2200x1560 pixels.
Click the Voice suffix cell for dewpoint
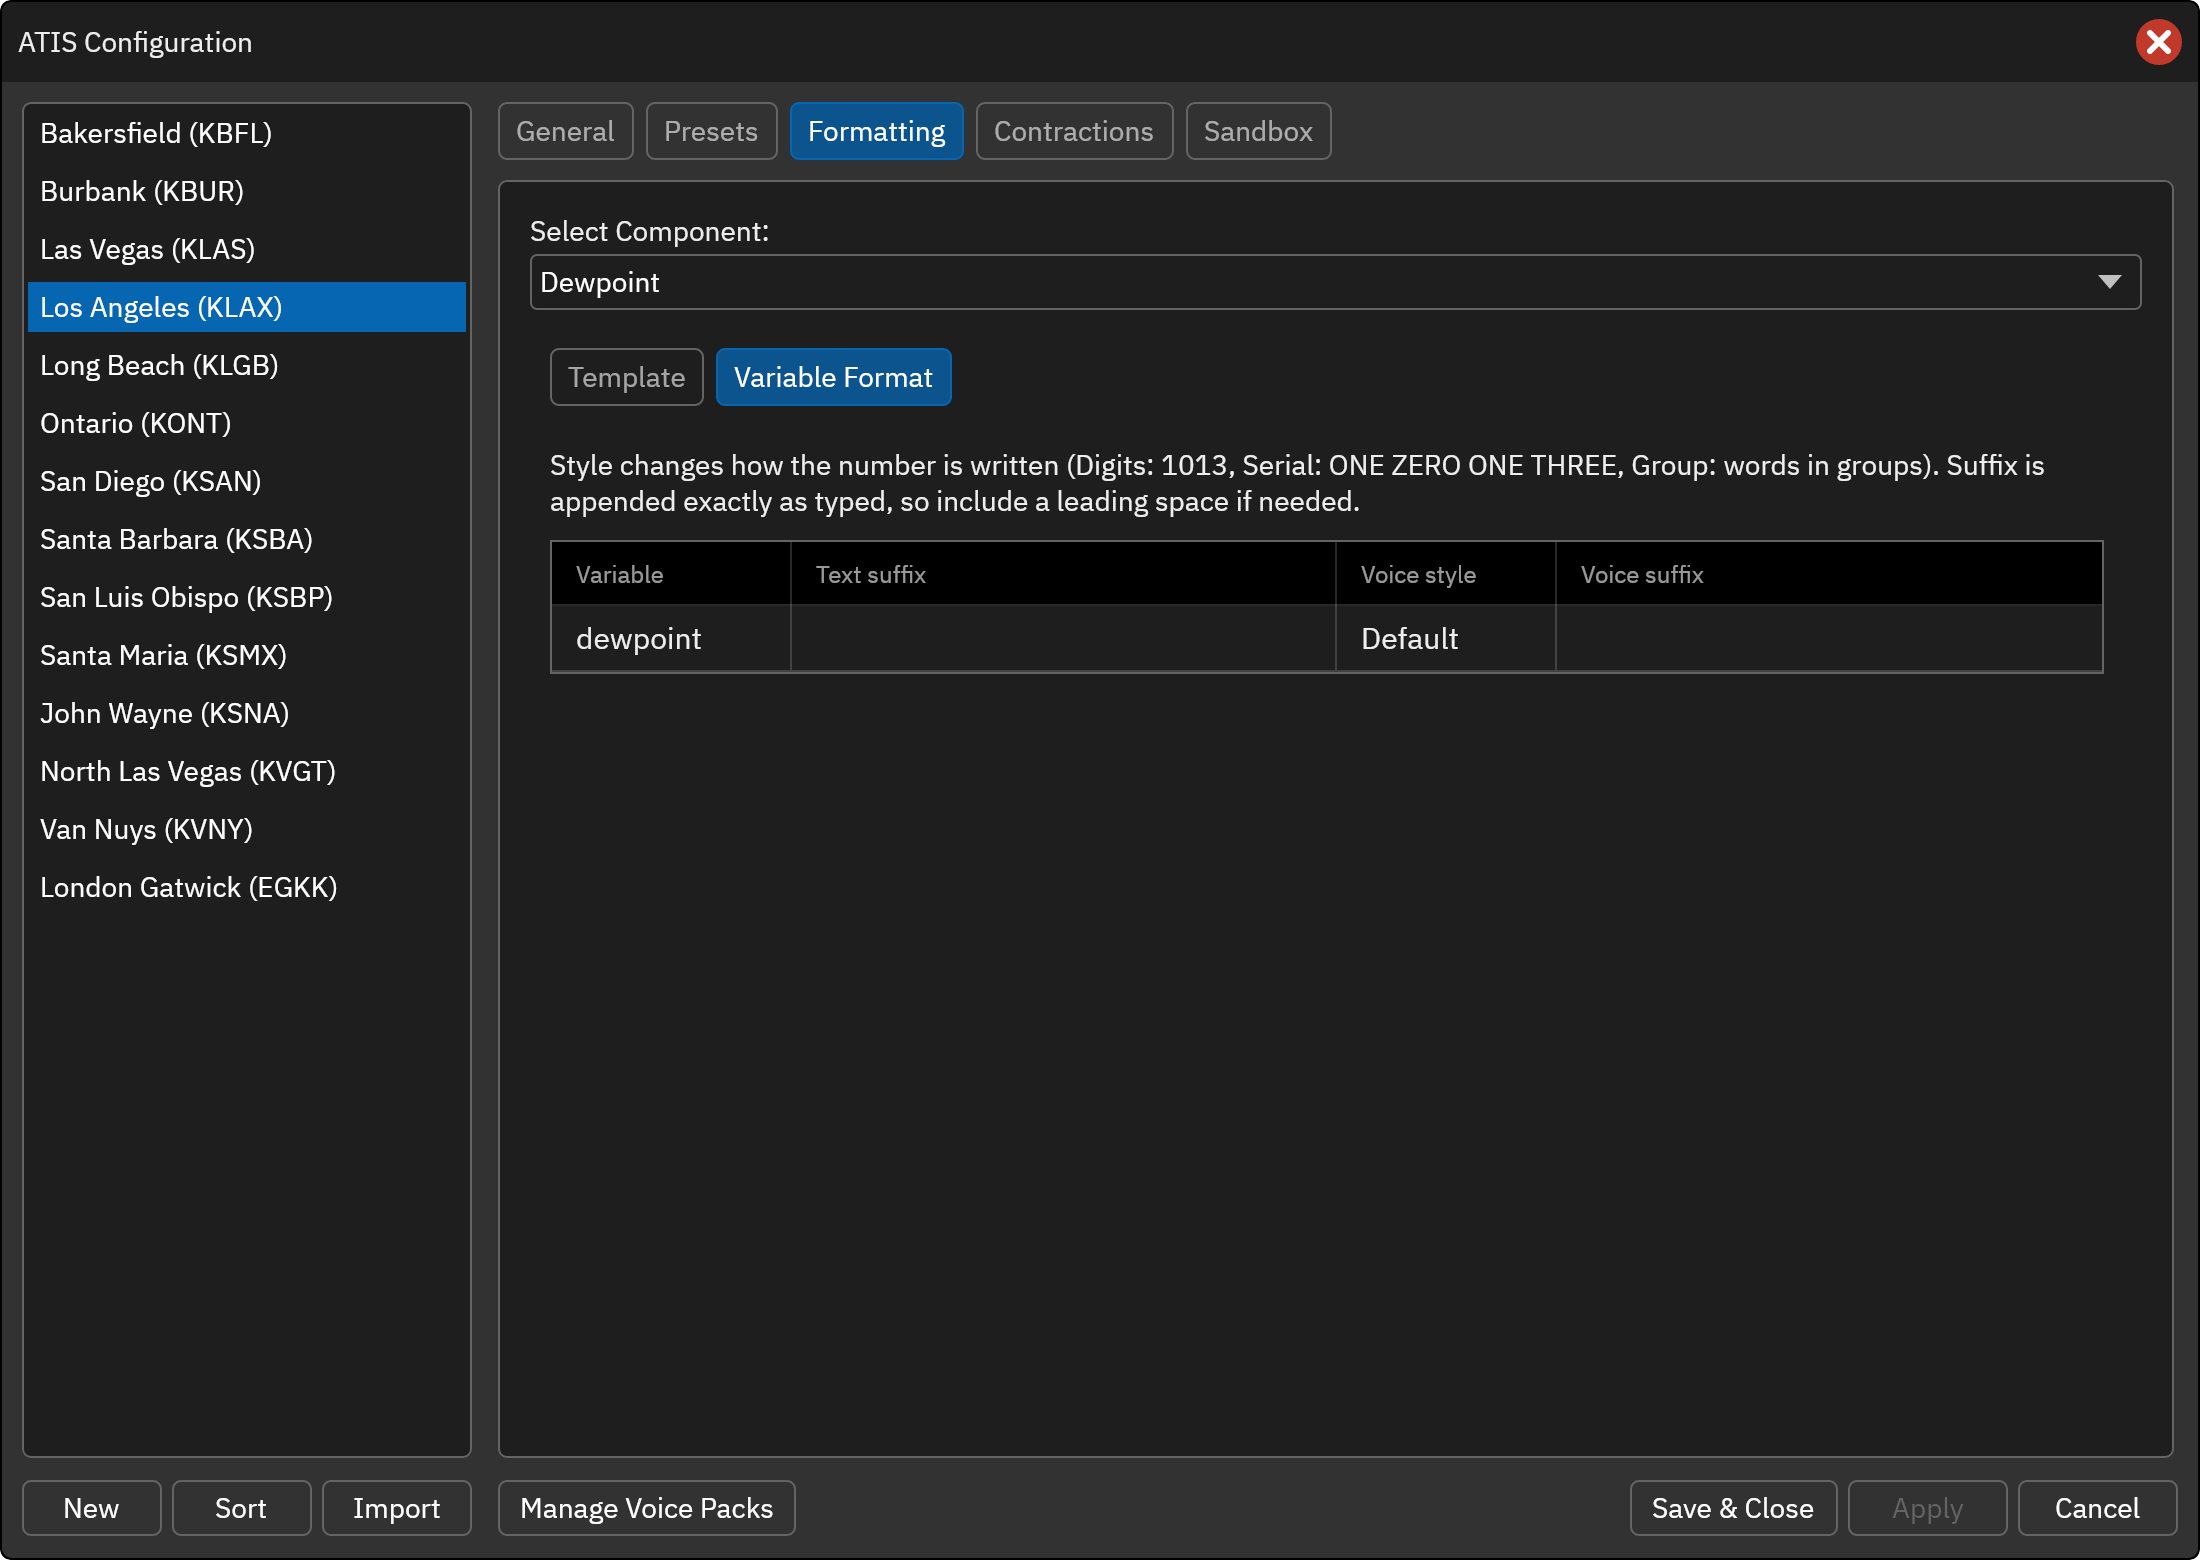(x=1829, y=638)
